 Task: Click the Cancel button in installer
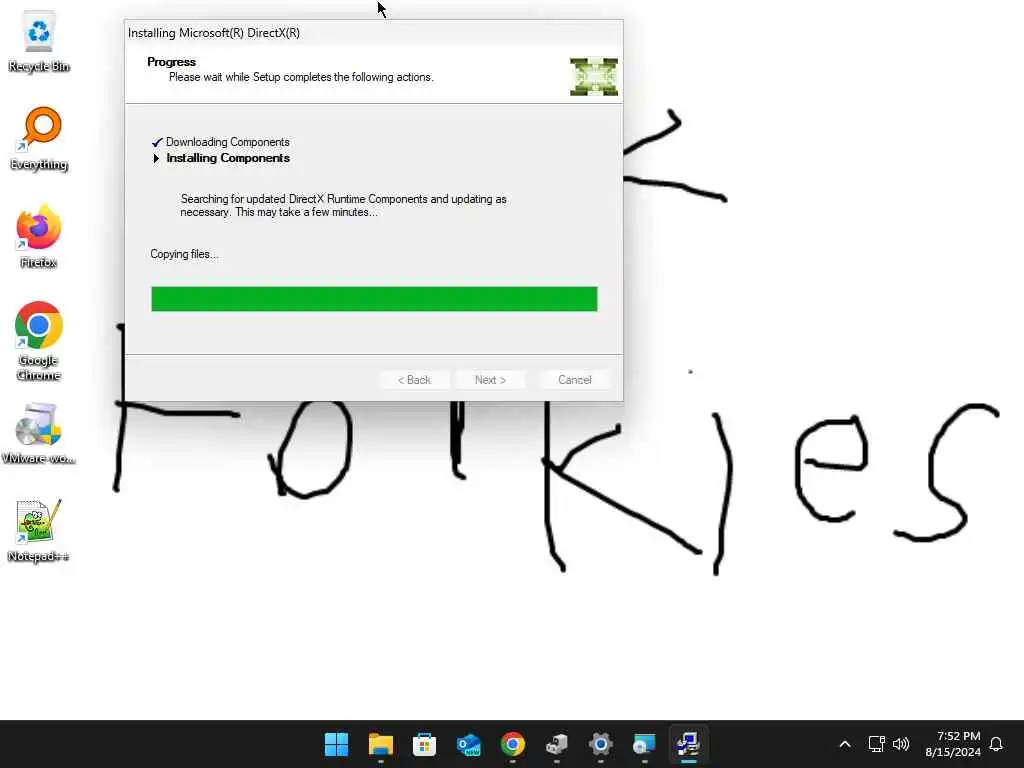pos(575,380)
